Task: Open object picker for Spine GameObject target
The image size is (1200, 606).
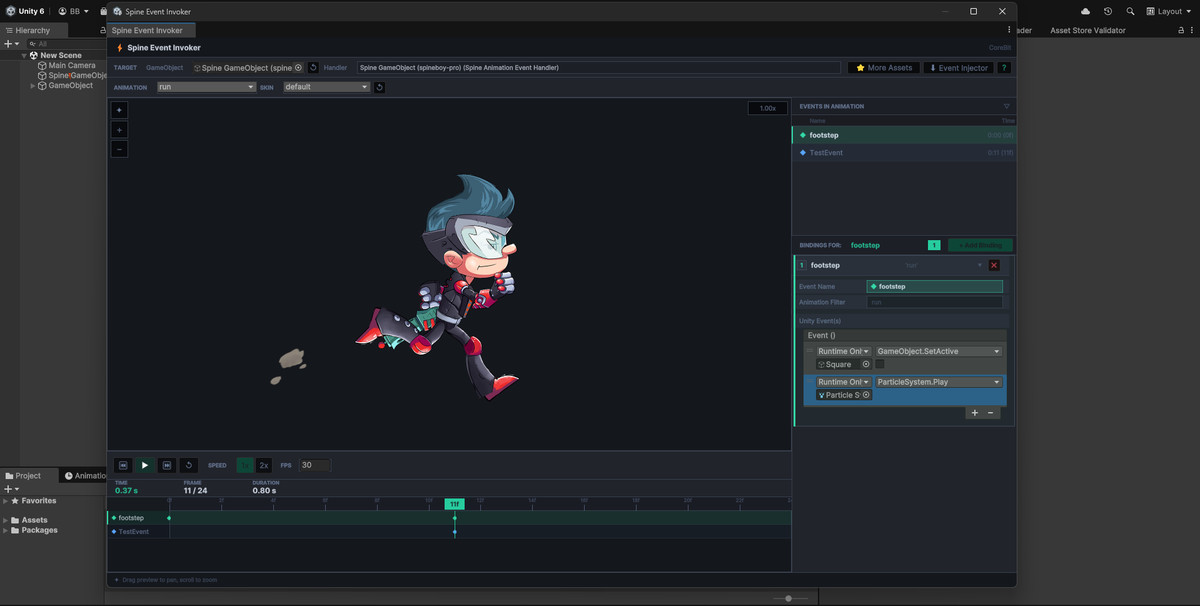Action: pyautogui.click(x=298, y=68)
